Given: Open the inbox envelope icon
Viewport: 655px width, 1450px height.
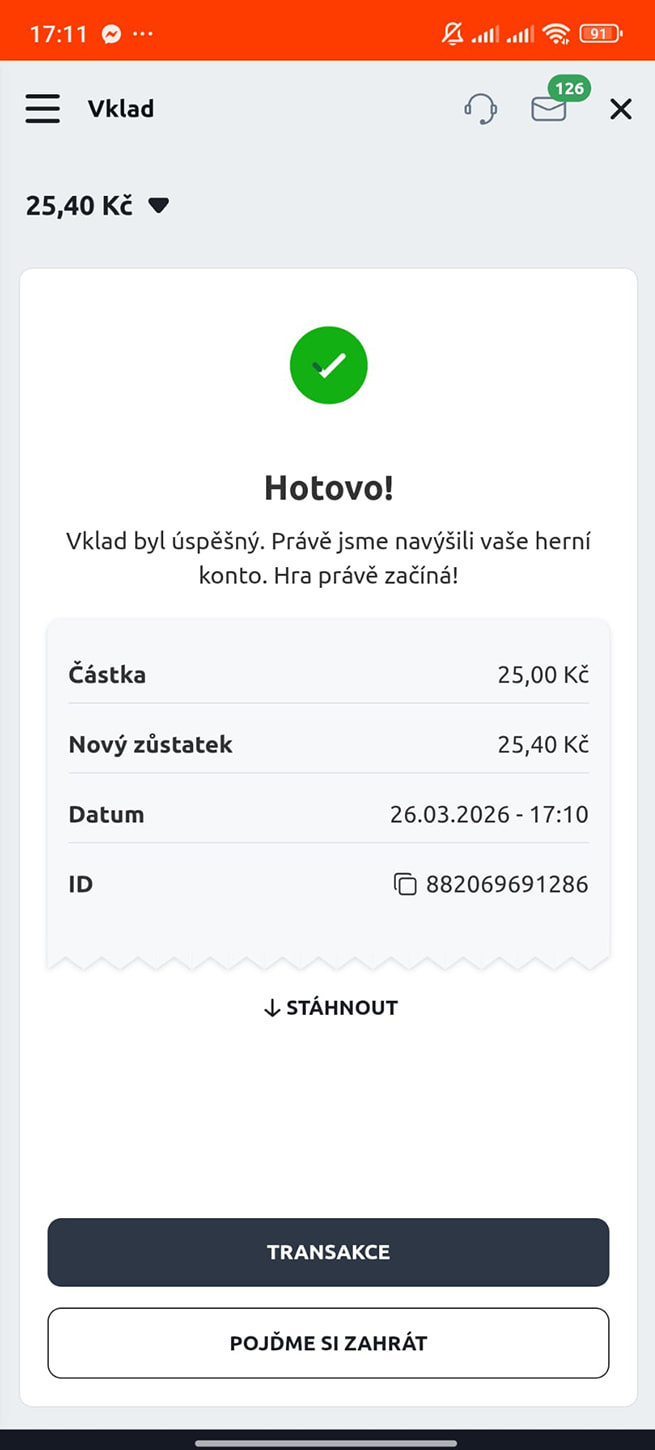Looking at the screenshot, I should point(548,109).
